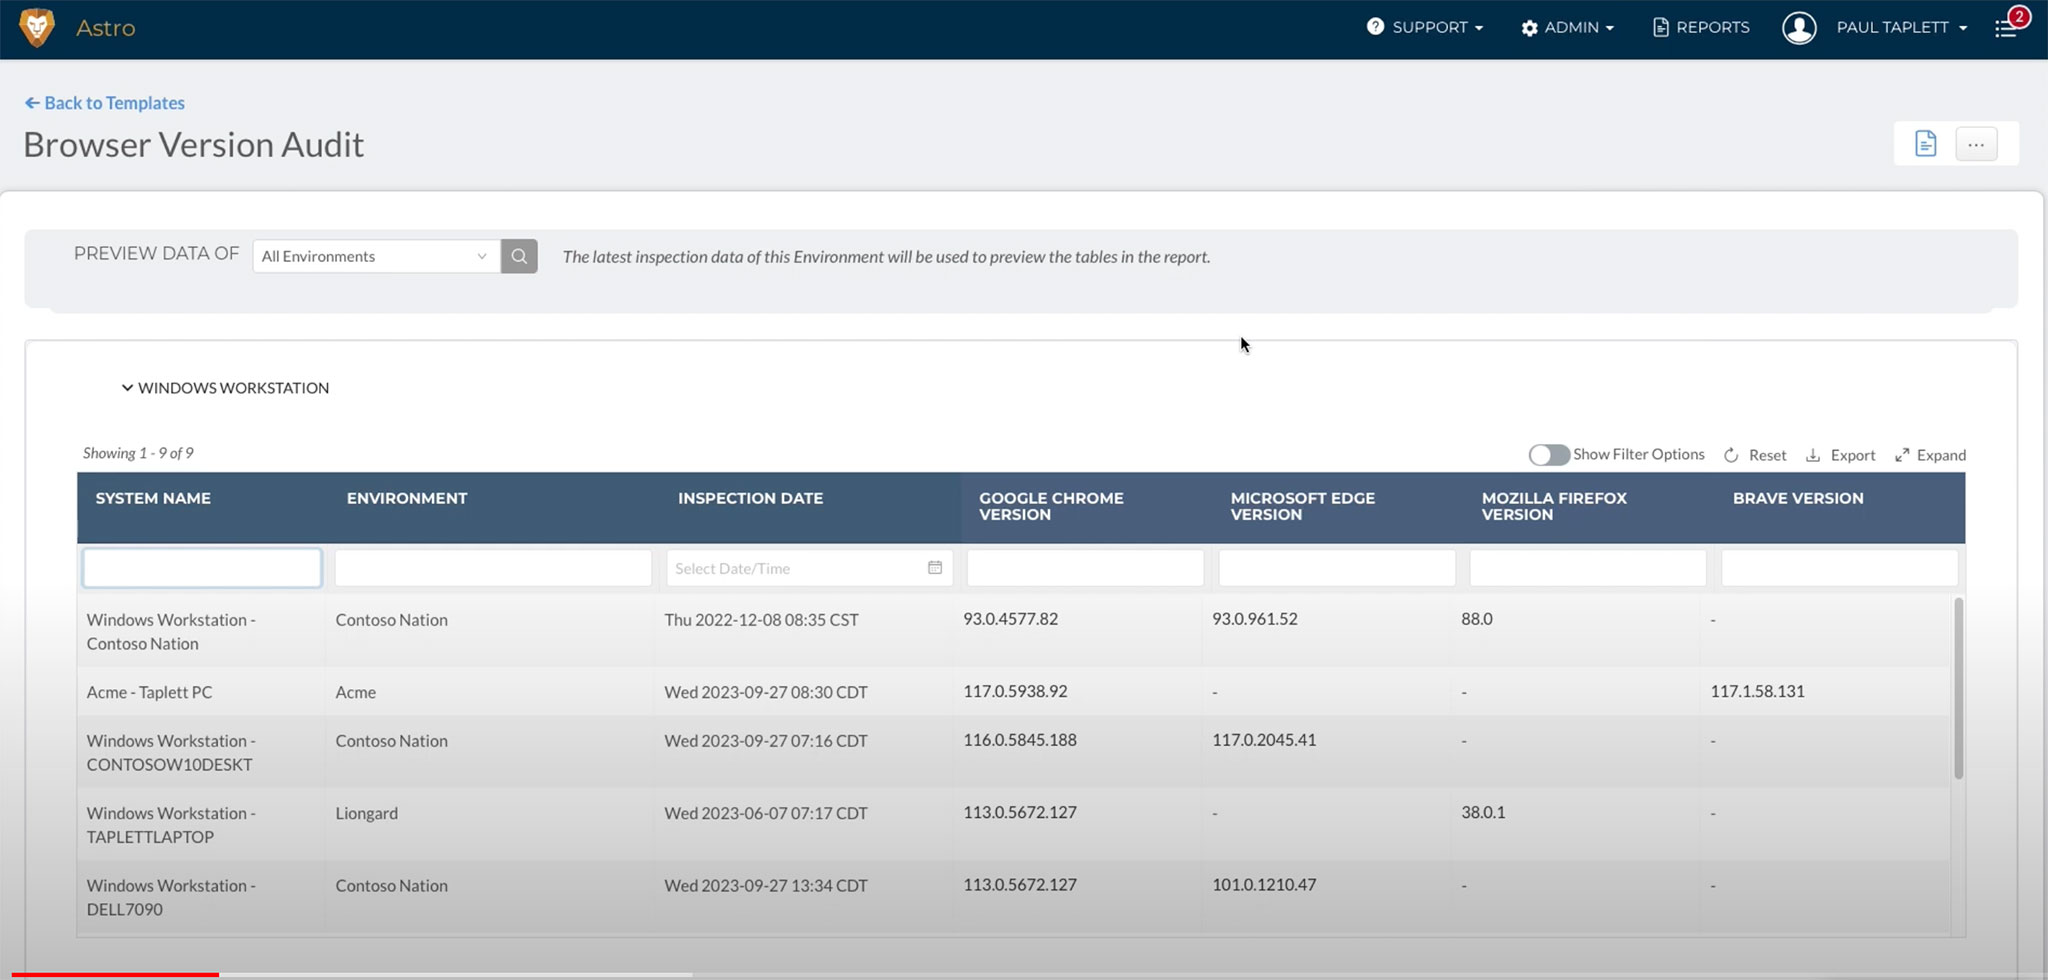Image resolution: width=2048 pixels, height=980 pixels.
Task: Focus the Mozilla Firefox Version filter field
Action: [1588, 568]
